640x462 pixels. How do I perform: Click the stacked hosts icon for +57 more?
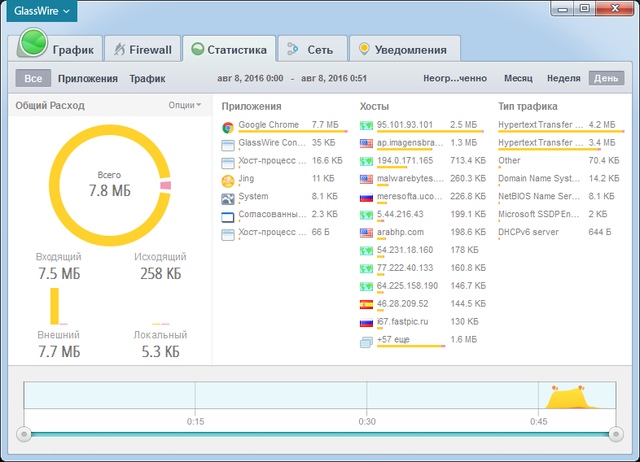(x=367, y=341)
